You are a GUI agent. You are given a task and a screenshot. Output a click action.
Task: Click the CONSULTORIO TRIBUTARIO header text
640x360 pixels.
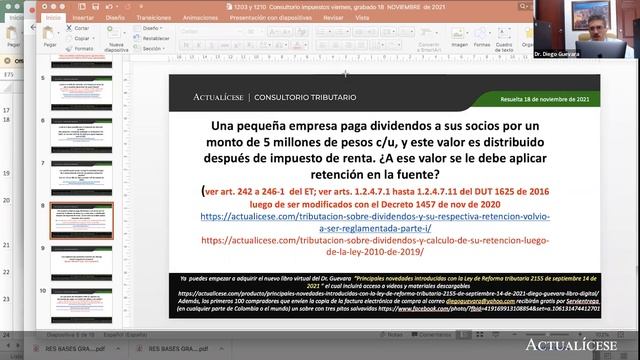(305, 97)
